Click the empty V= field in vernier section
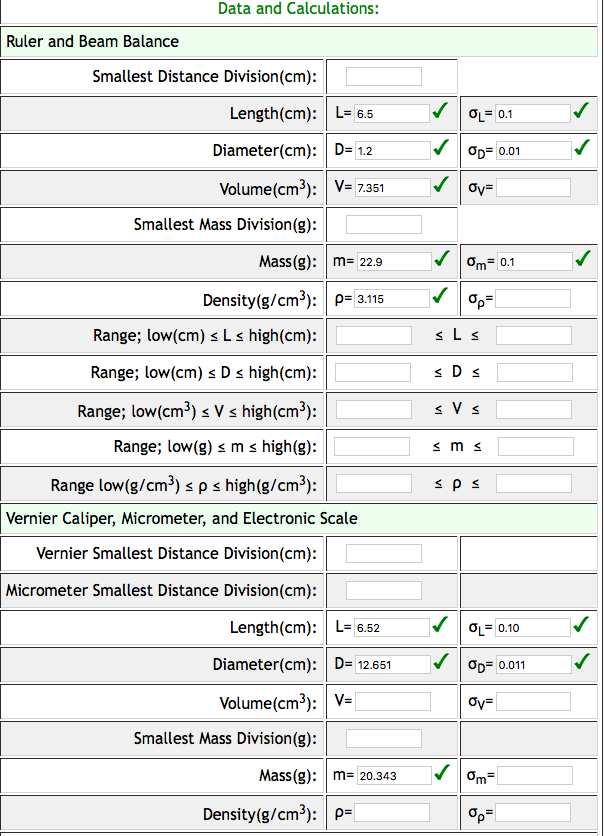This screenshot has width=604, height=836. click(x=393, y=700)
